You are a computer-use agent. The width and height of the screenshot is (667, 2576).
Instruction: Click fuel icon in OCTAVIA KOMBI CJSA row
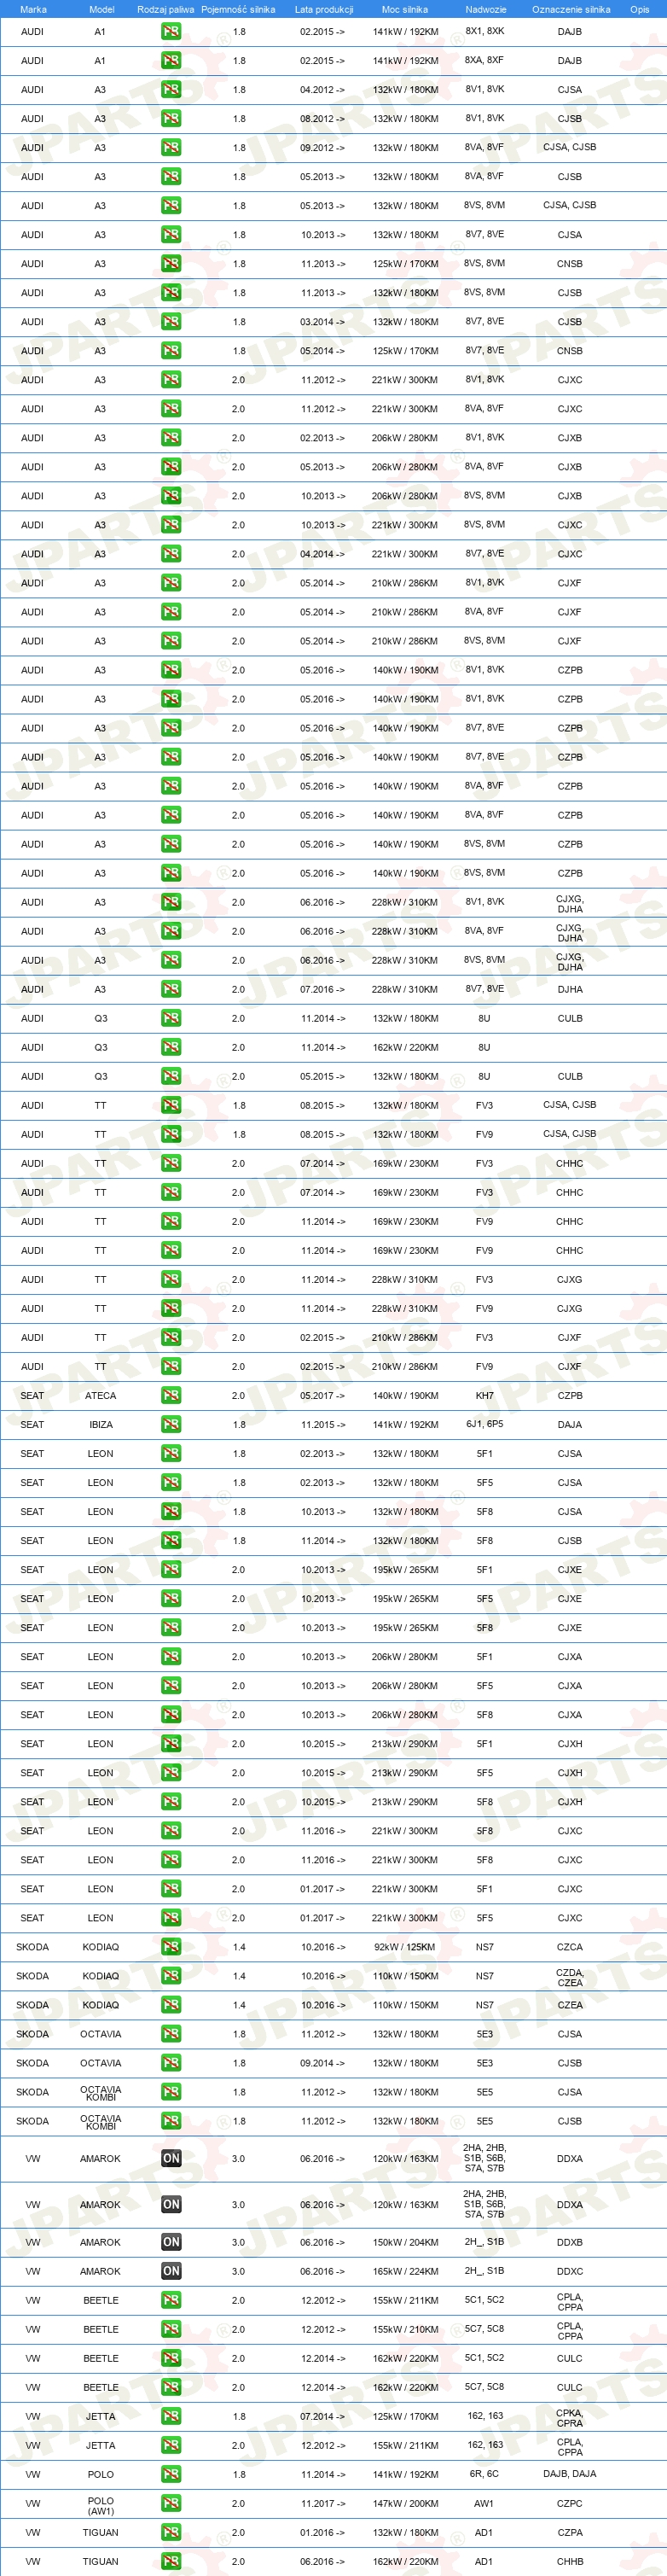pyautogui.click(x=171, y=2091)
